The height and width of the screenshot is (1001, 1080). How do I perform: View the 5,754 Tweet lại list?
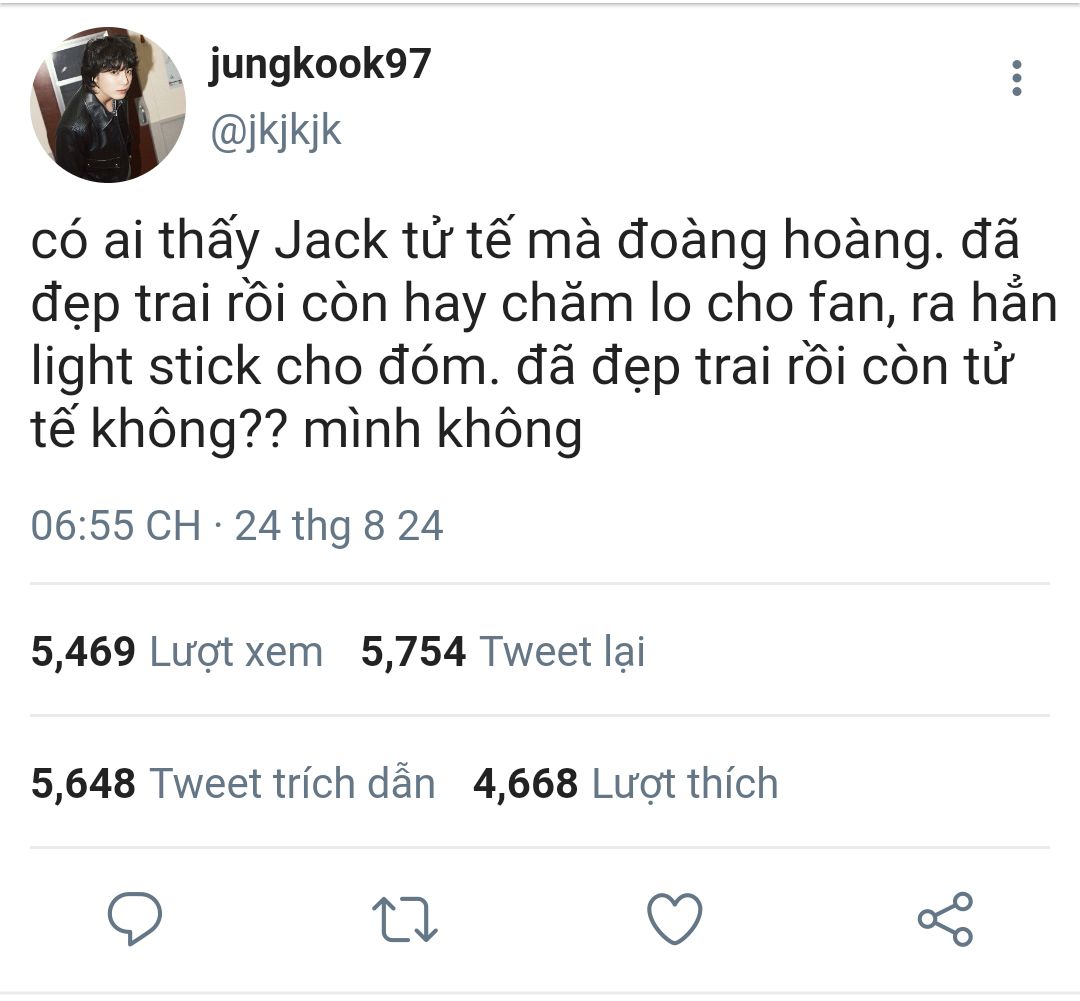click(x=503, y=651)
